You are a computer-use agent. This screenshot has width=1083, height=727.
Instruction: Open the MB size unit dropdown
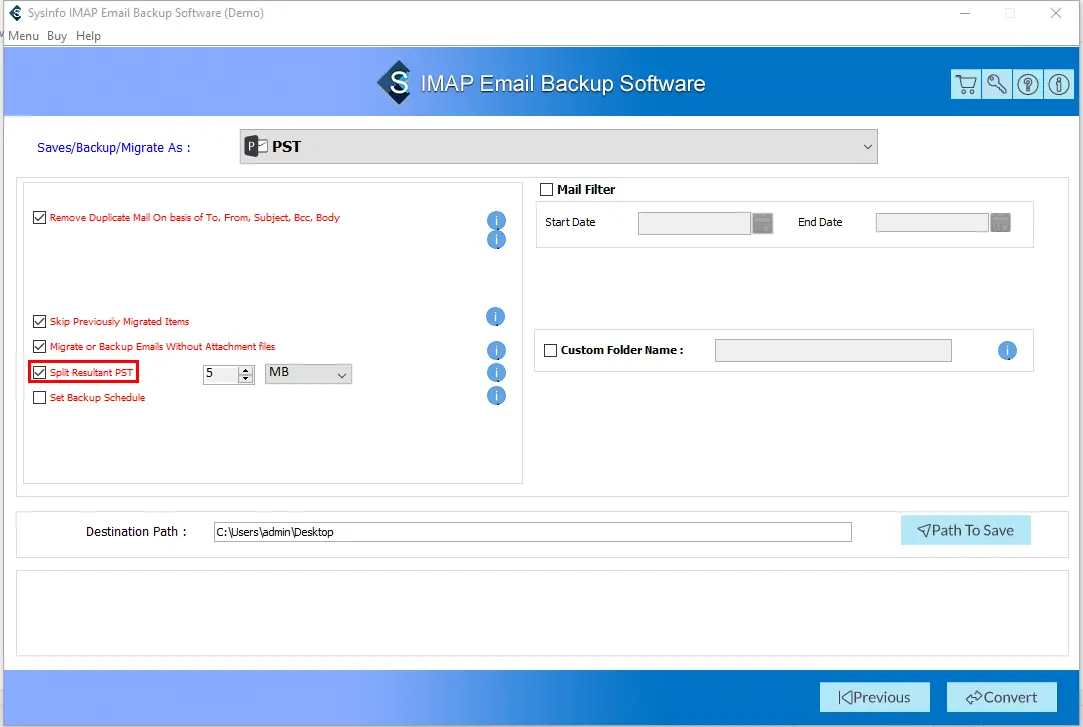tap(308, 374)
